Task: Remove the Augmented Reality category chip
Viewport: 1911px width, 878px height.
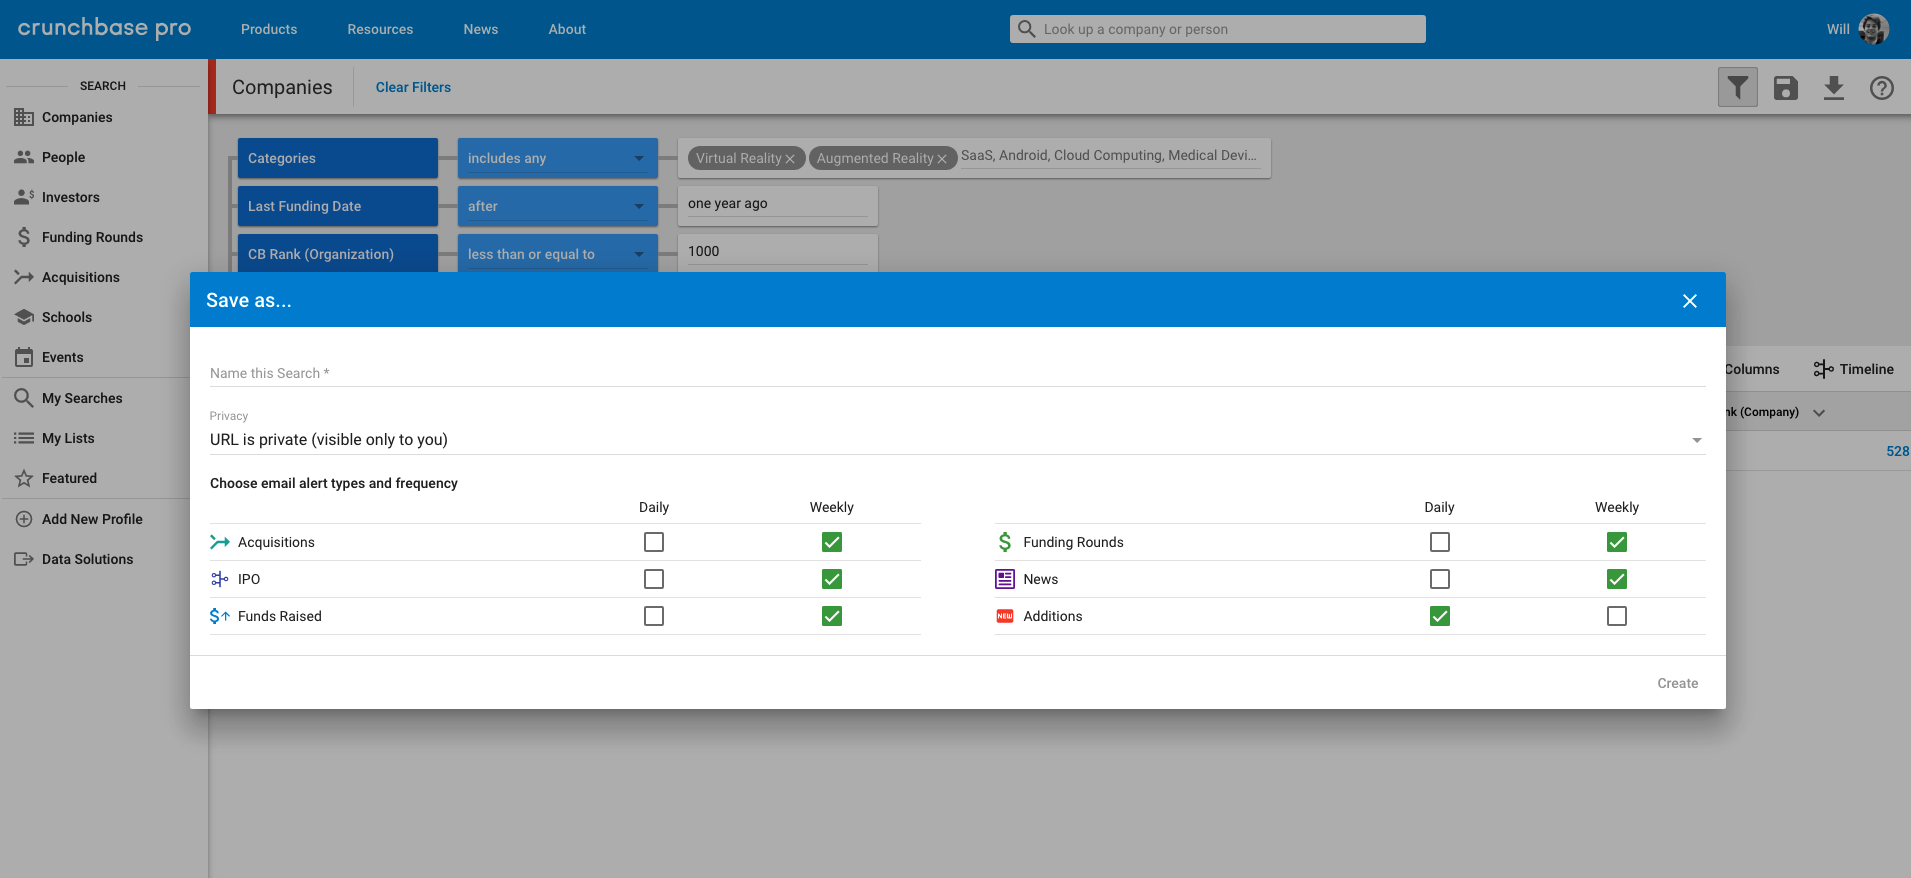Action: (941, 159)
